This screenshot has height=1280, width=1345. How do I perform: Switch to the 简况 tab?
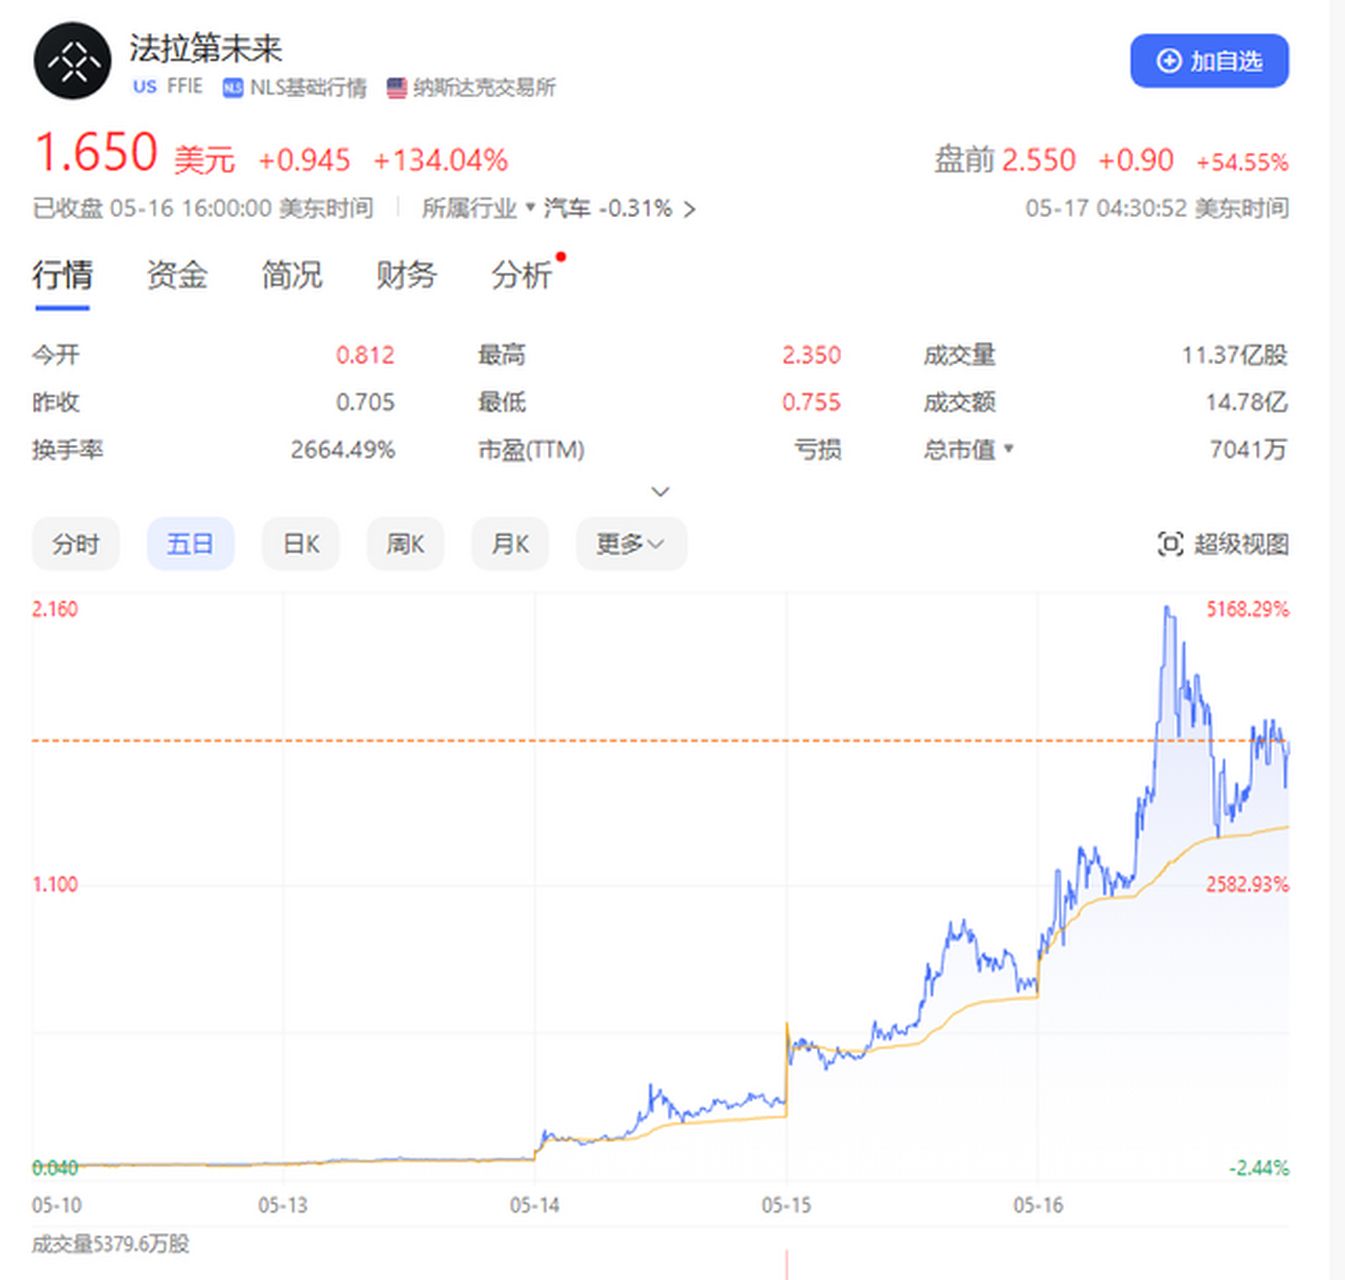pos(292,275)
